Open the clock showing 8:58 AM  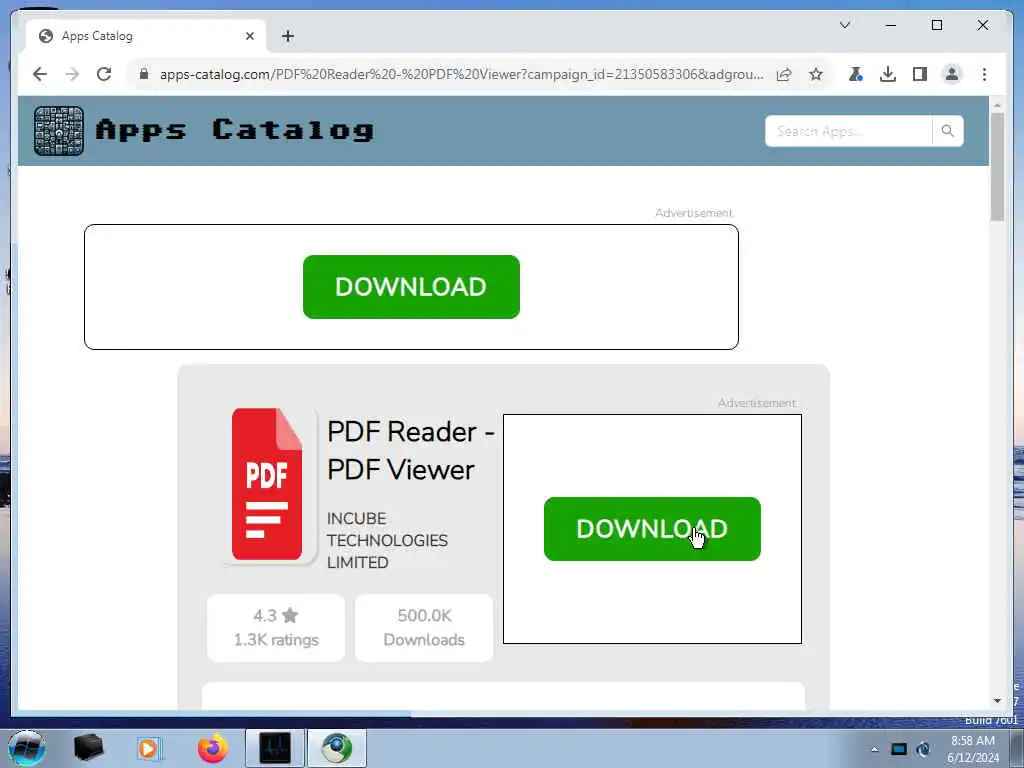coord(973,749)
